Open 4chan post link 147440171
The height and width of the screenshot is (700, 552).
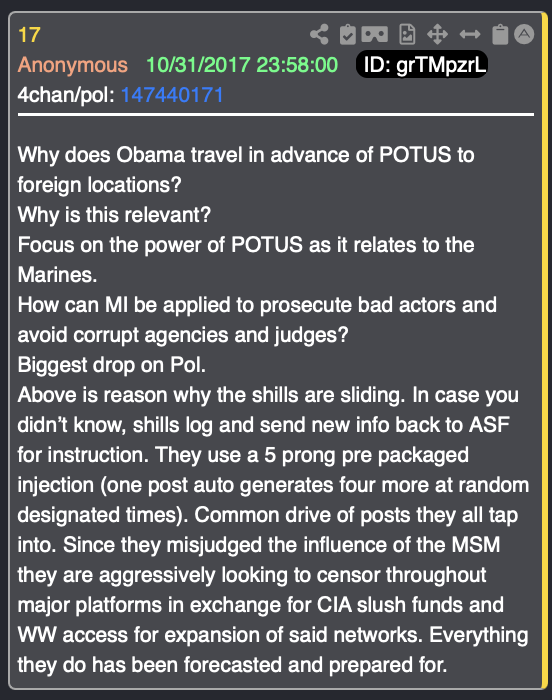point(172,95)
